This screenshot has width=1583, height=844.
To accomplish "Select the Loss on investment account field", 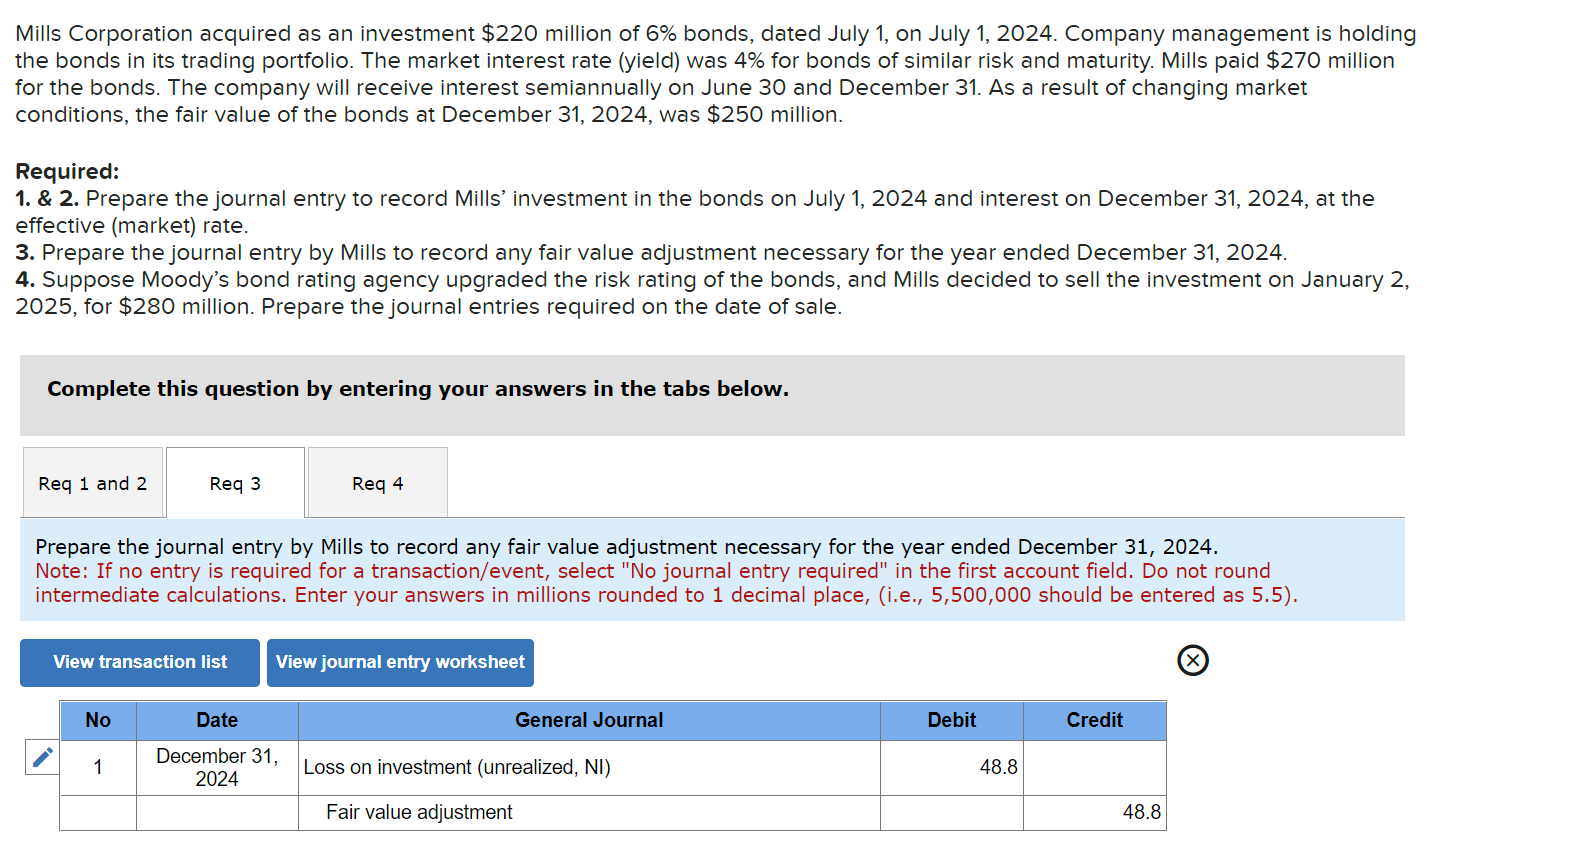I will click(x=457, y=767).
